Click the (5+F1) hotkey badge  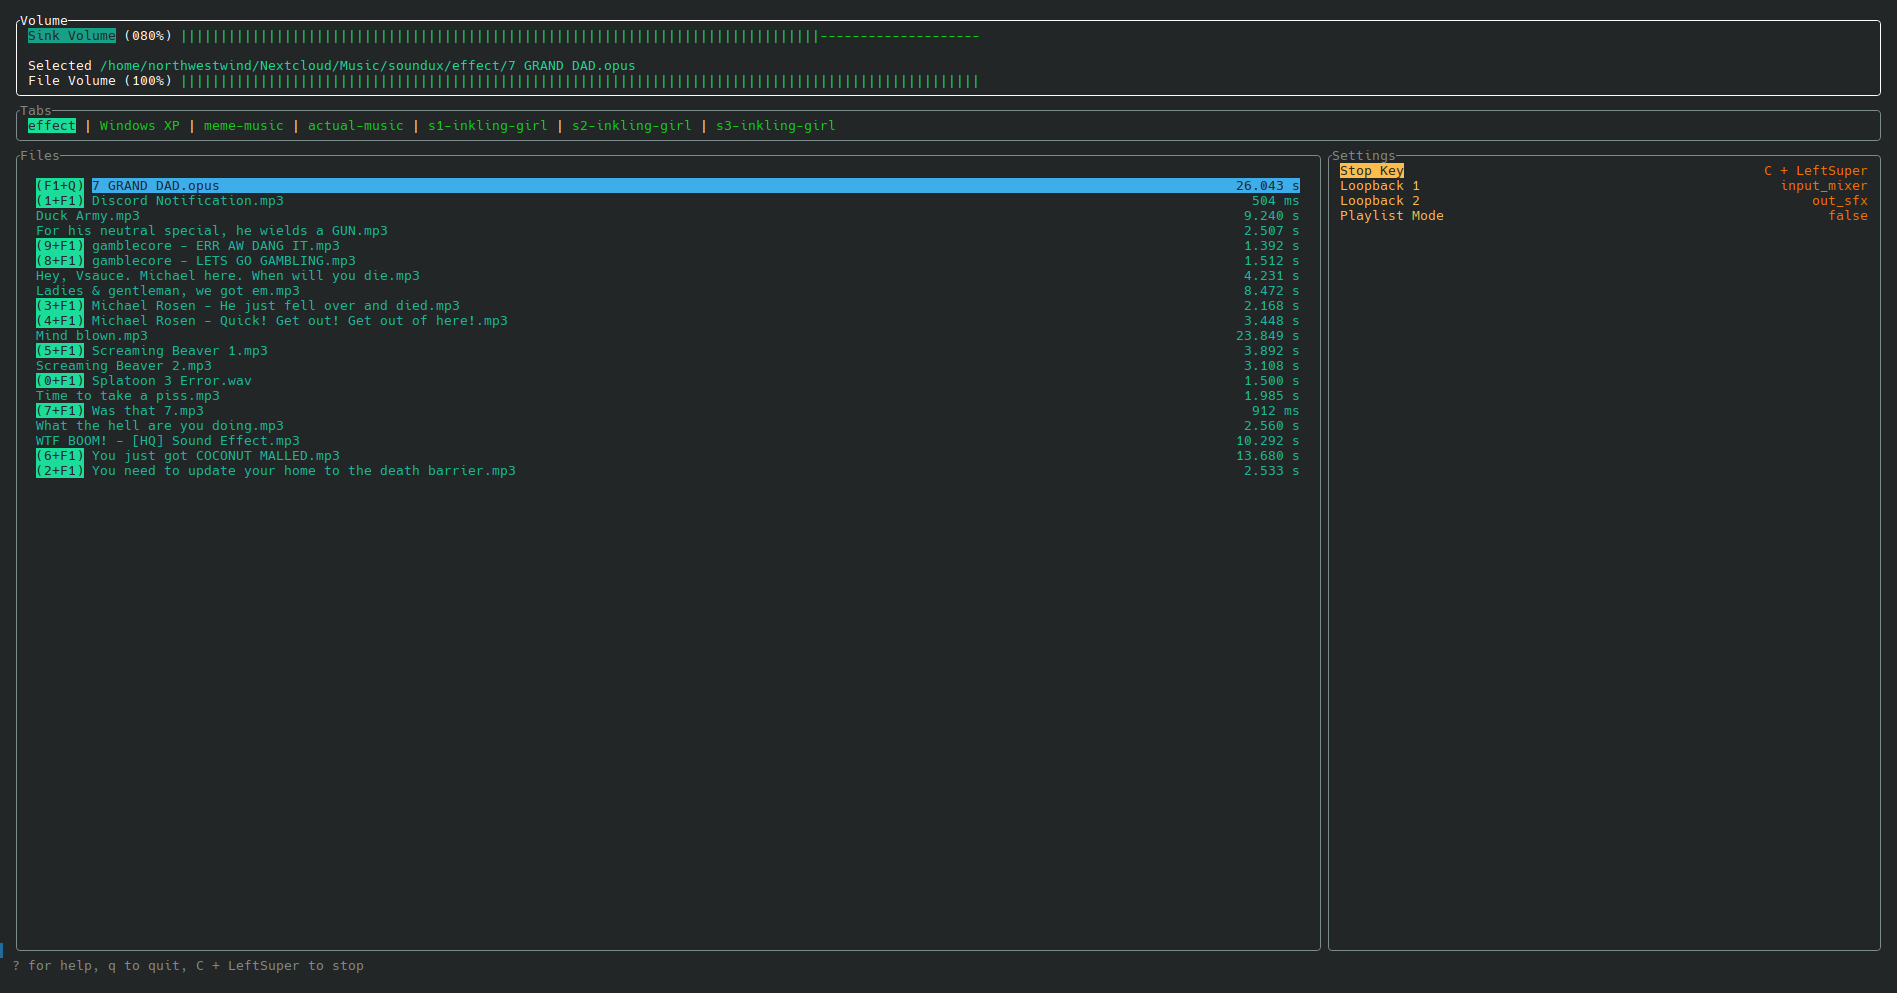pyautogui.click(x=60, y=351)
